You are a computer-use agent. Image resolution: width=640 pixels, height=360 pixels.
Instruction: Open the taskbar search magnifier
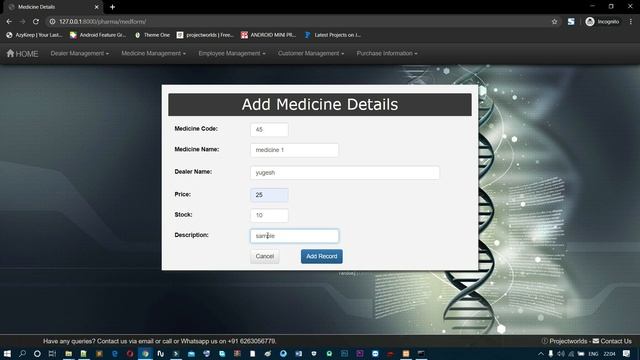tap(22, 353)
